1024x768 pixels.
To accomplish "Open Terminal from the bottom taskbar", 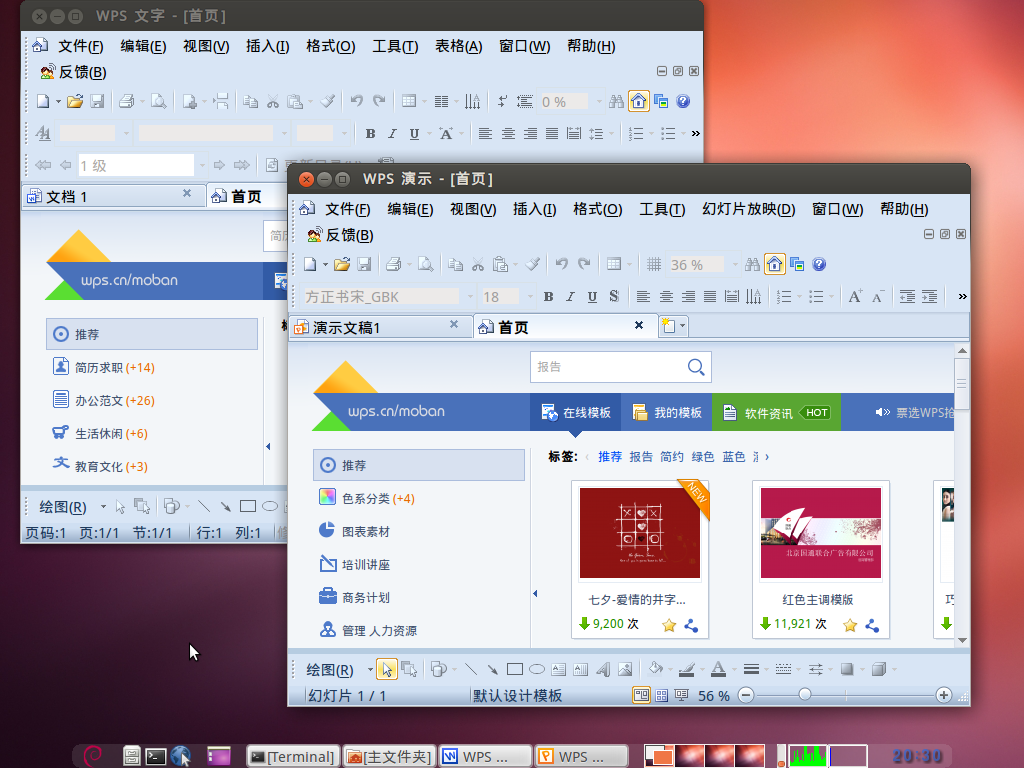I will tap(293, 756).
